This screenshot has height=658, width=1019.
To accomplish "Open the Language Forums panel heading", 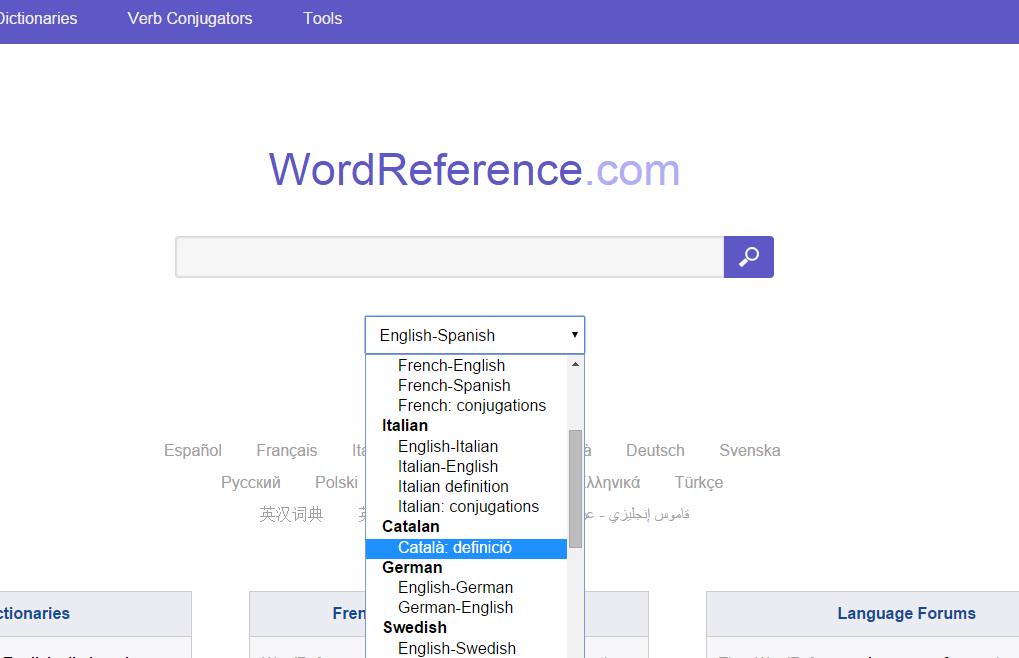I will click(x=906, y=613).
